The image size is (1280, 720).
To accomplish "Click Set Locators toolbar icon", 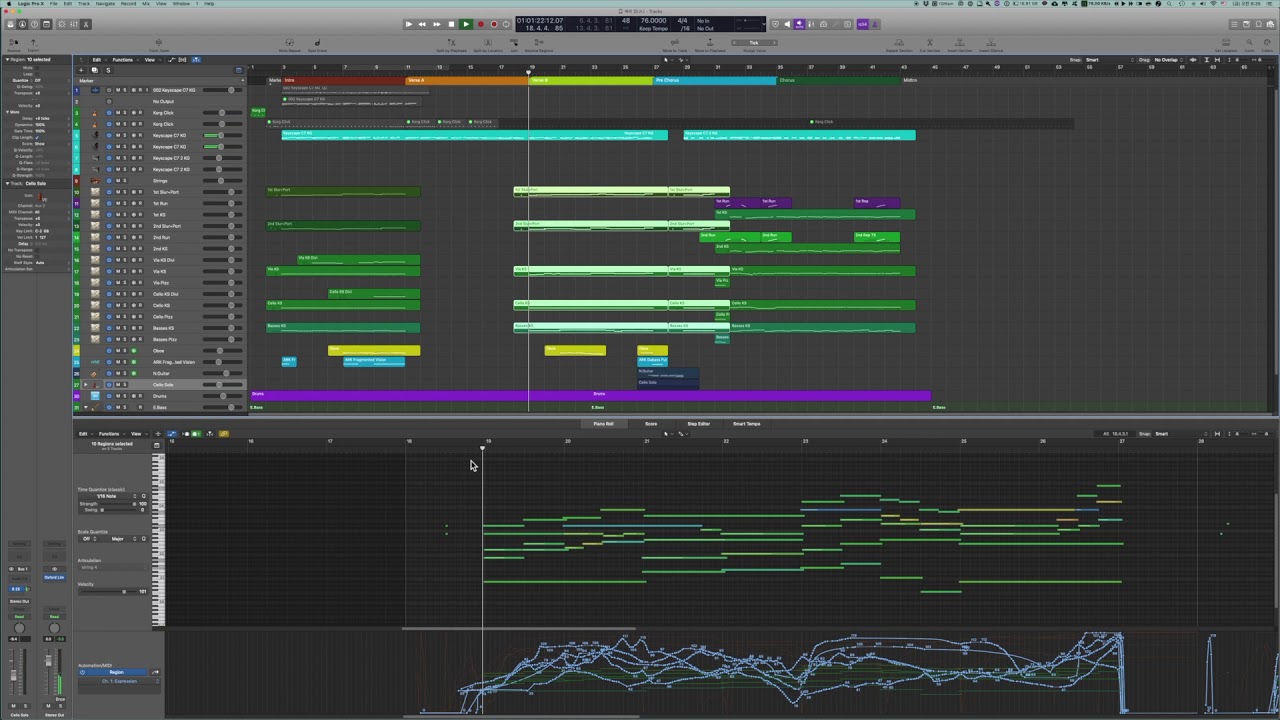I will click(x=1226, y=45).
